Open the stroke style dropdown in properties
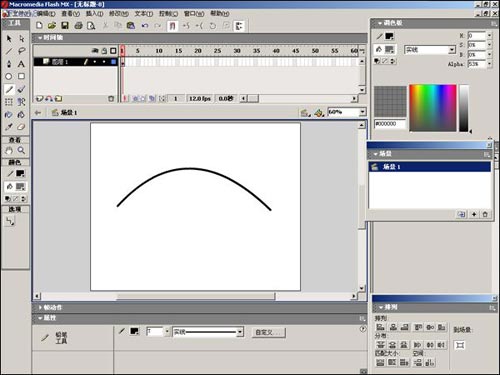The image size is (500, 375). pos(240,332)
